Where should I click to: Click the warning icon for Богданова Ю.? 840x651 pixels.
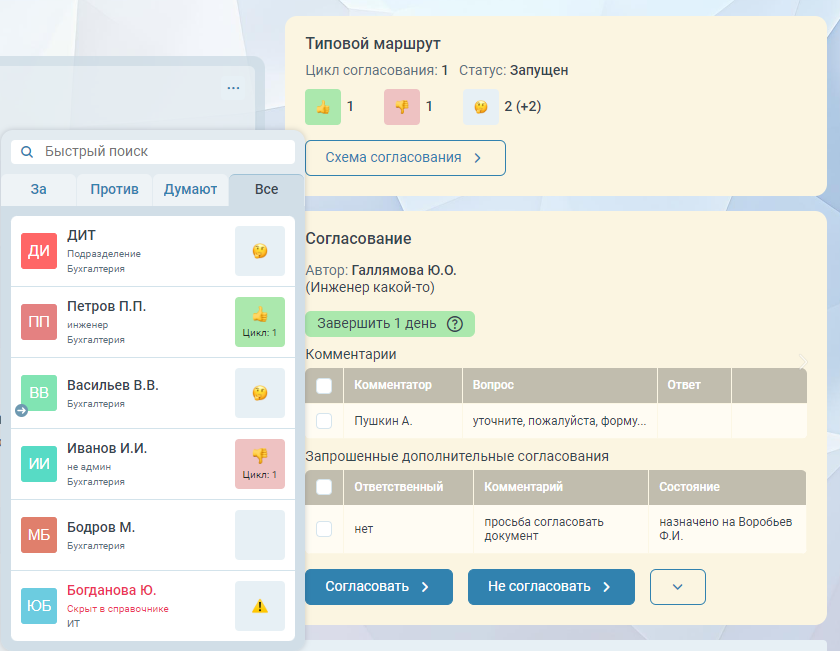tap(260, 606)
